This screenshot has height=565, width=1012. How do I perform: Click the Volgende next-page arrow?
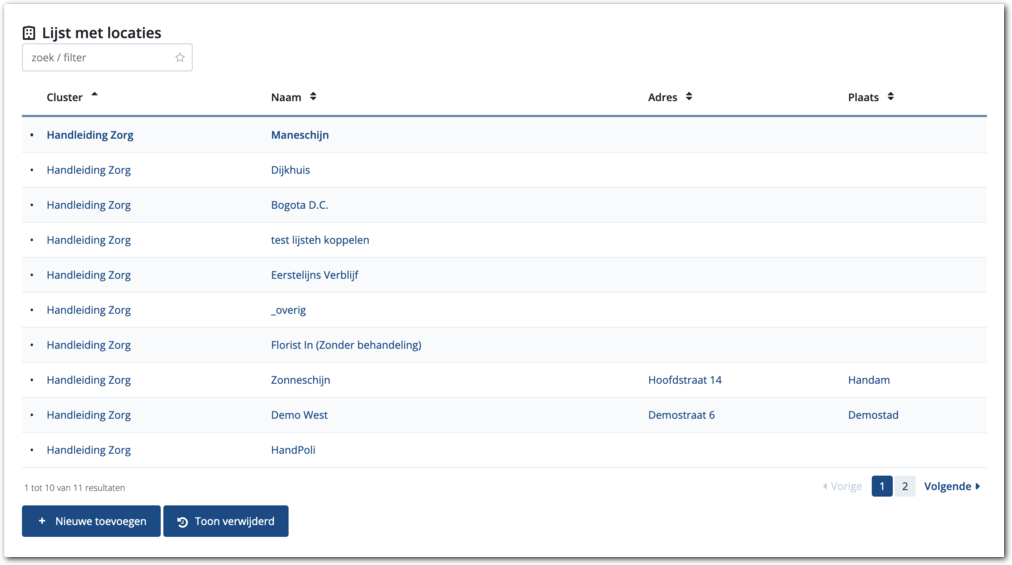pos(977,487)
